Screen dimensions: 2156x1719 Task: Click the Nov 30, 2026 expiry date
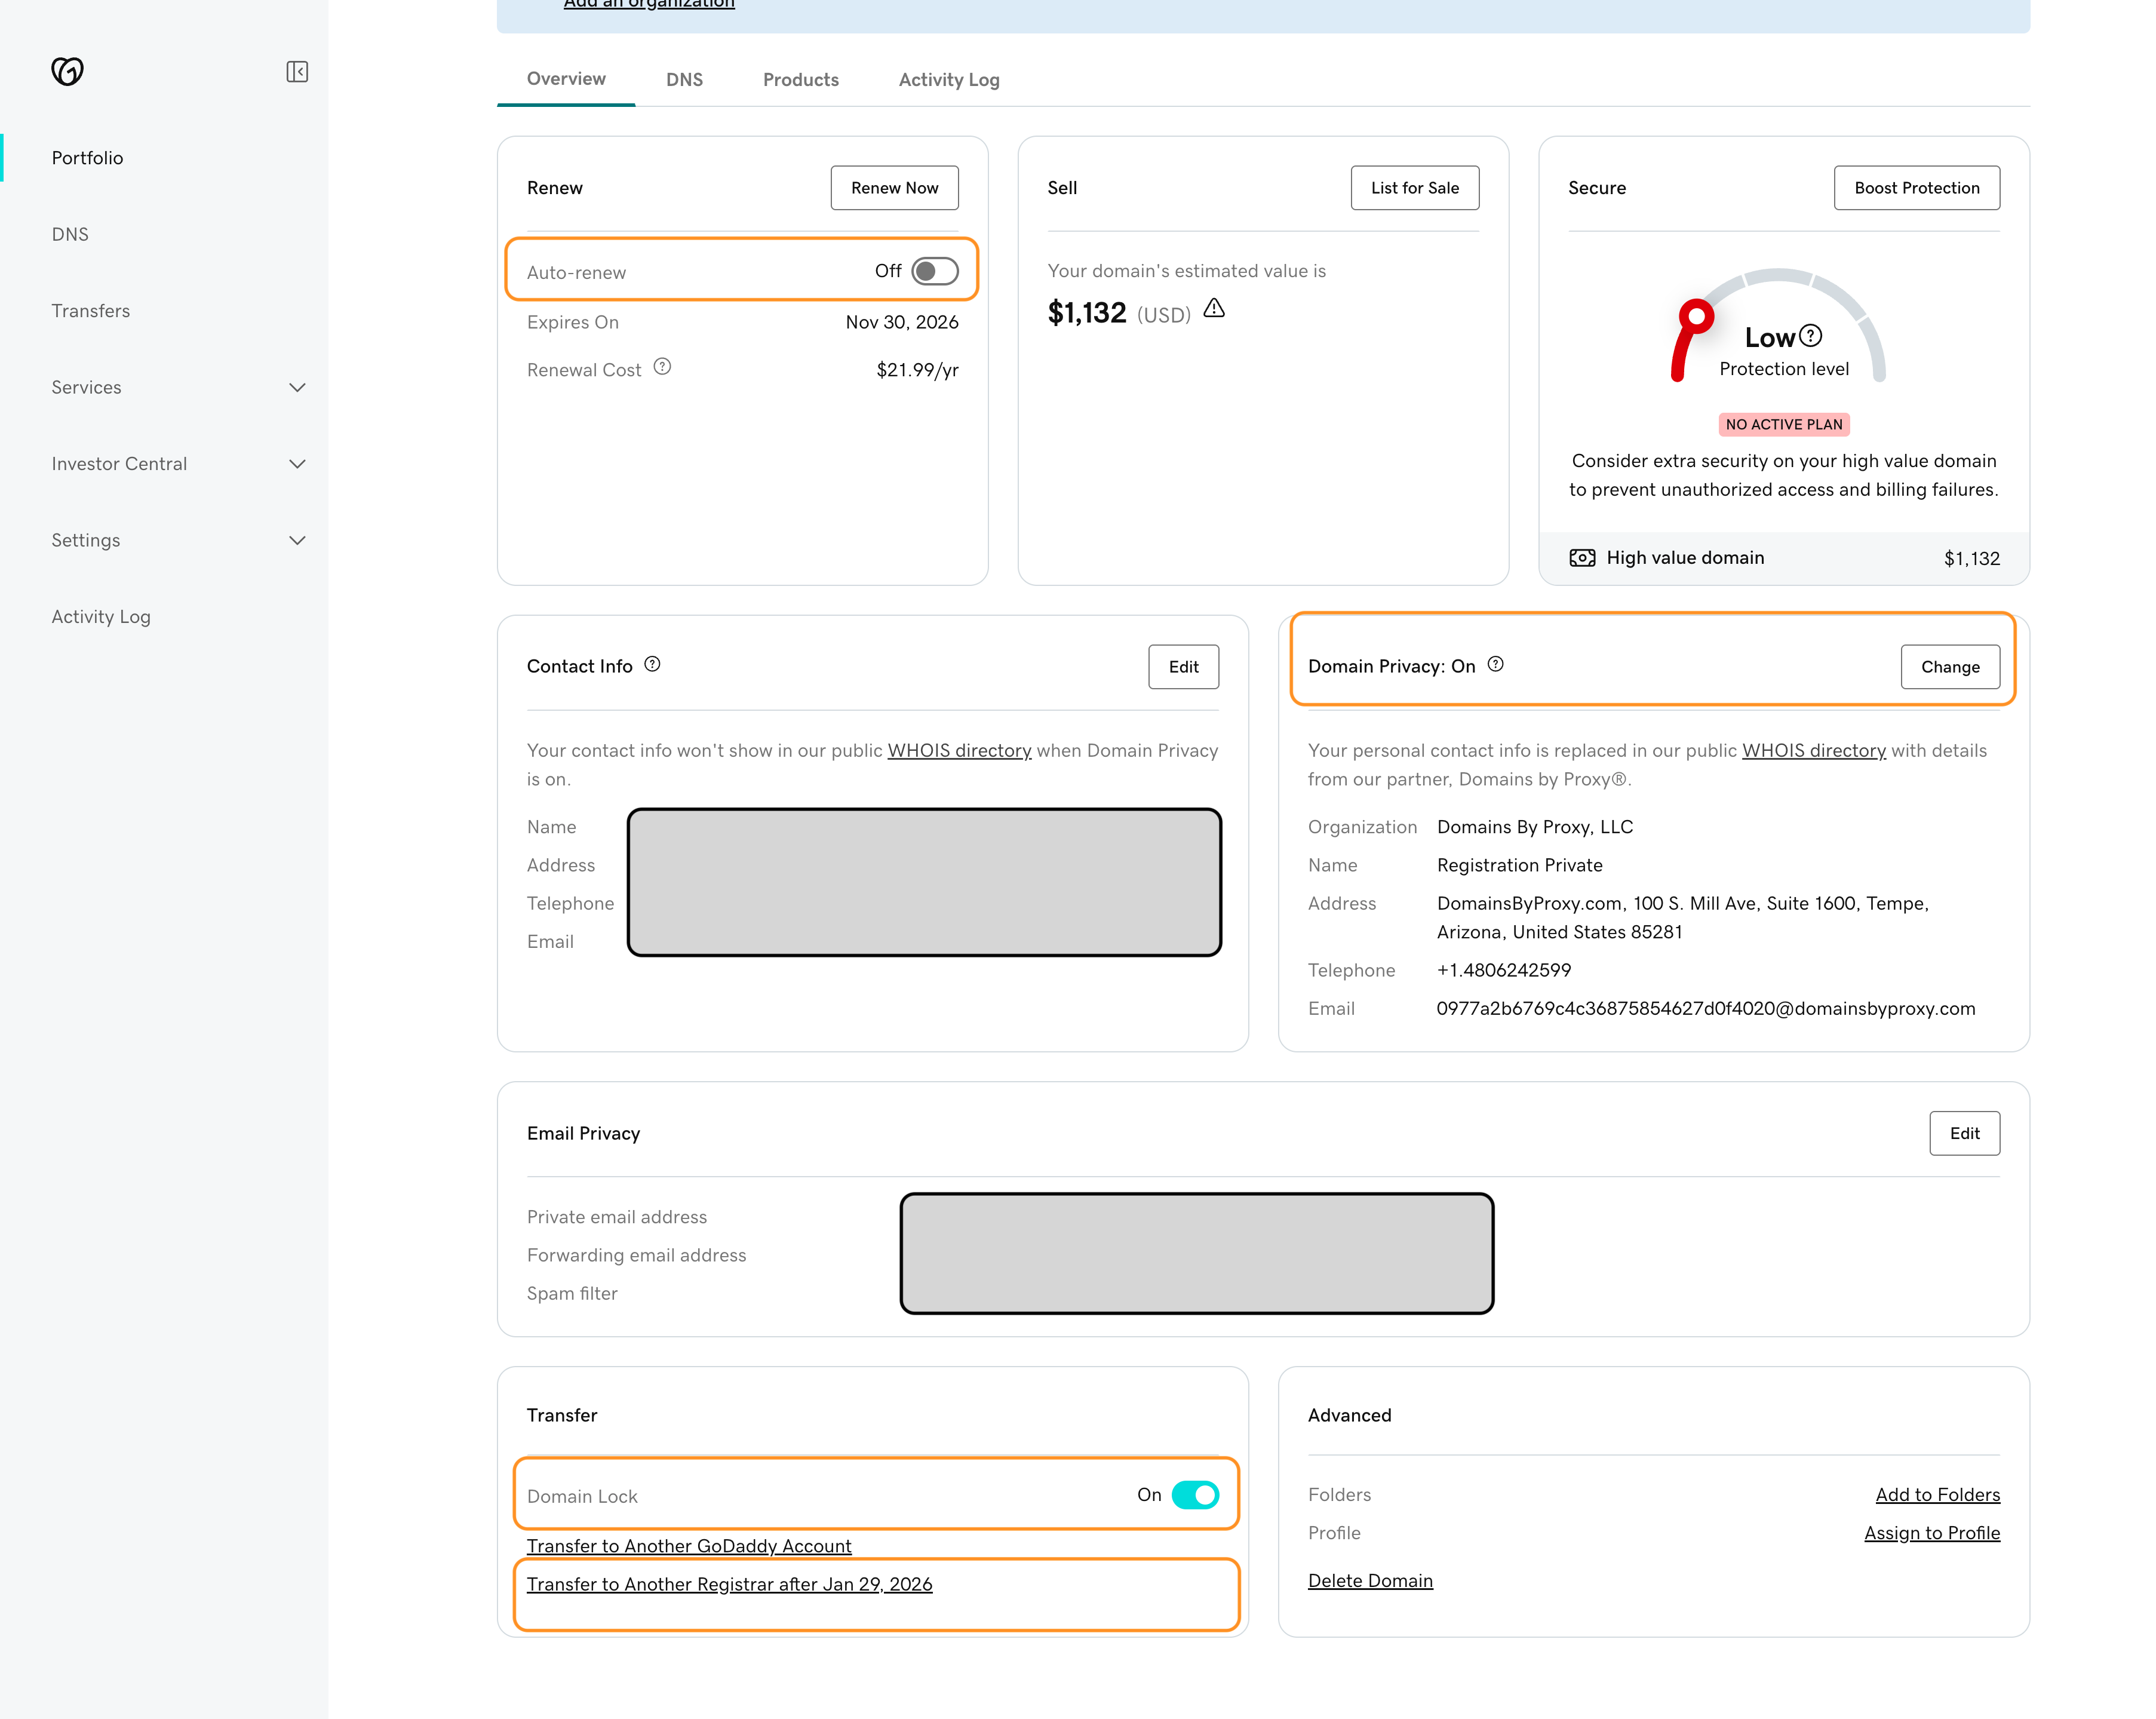click(902, 322)
